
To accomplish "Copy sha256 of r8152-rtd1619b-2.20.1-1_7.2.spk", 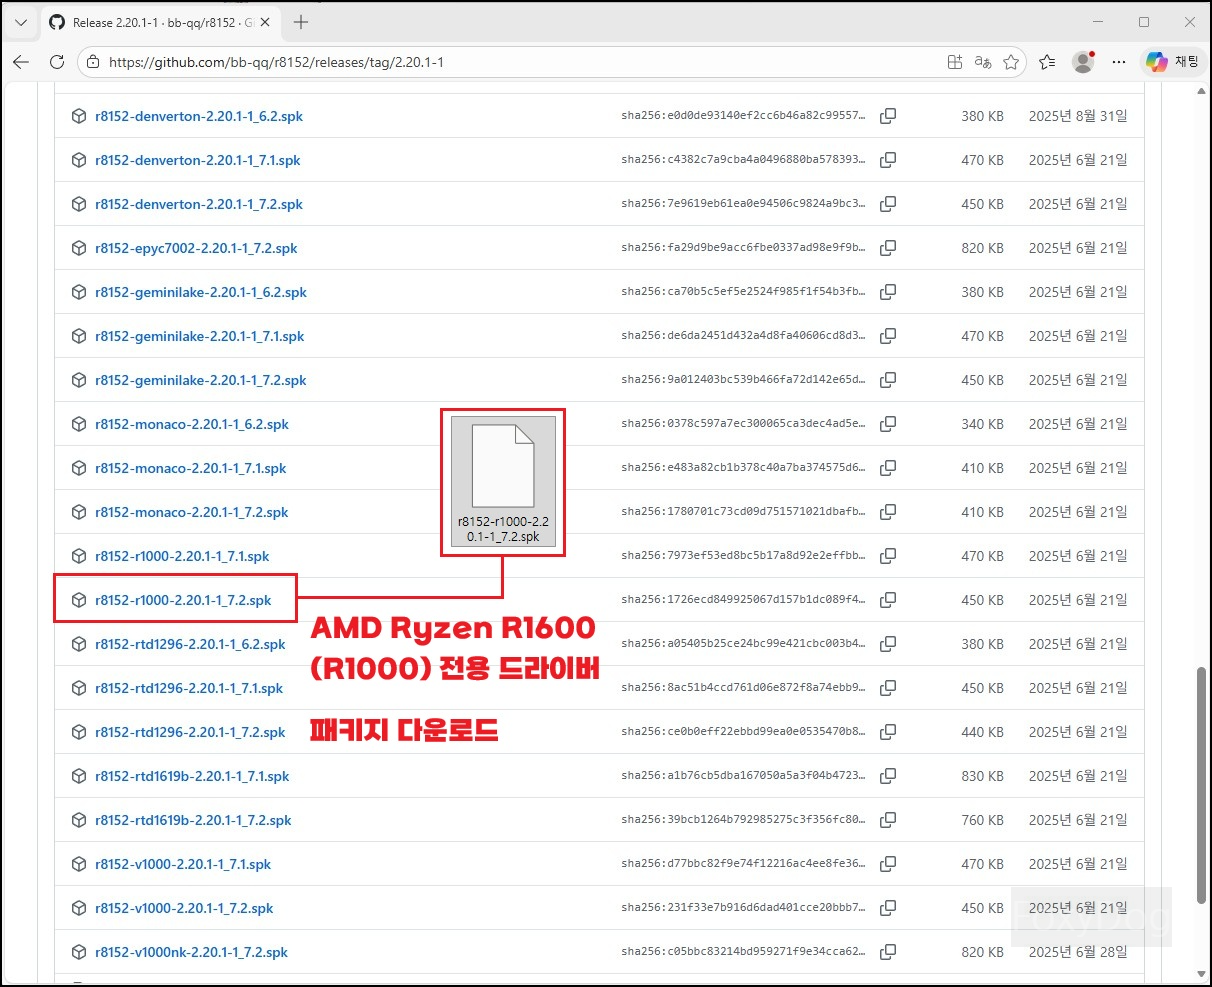I will [x=887, y=820].
